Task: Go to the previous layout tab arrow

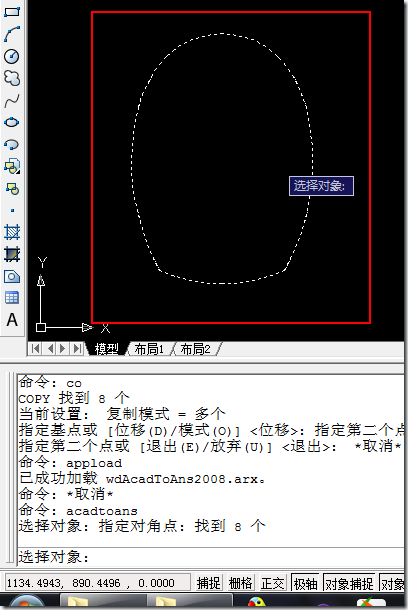Action: tap(50, 348)
